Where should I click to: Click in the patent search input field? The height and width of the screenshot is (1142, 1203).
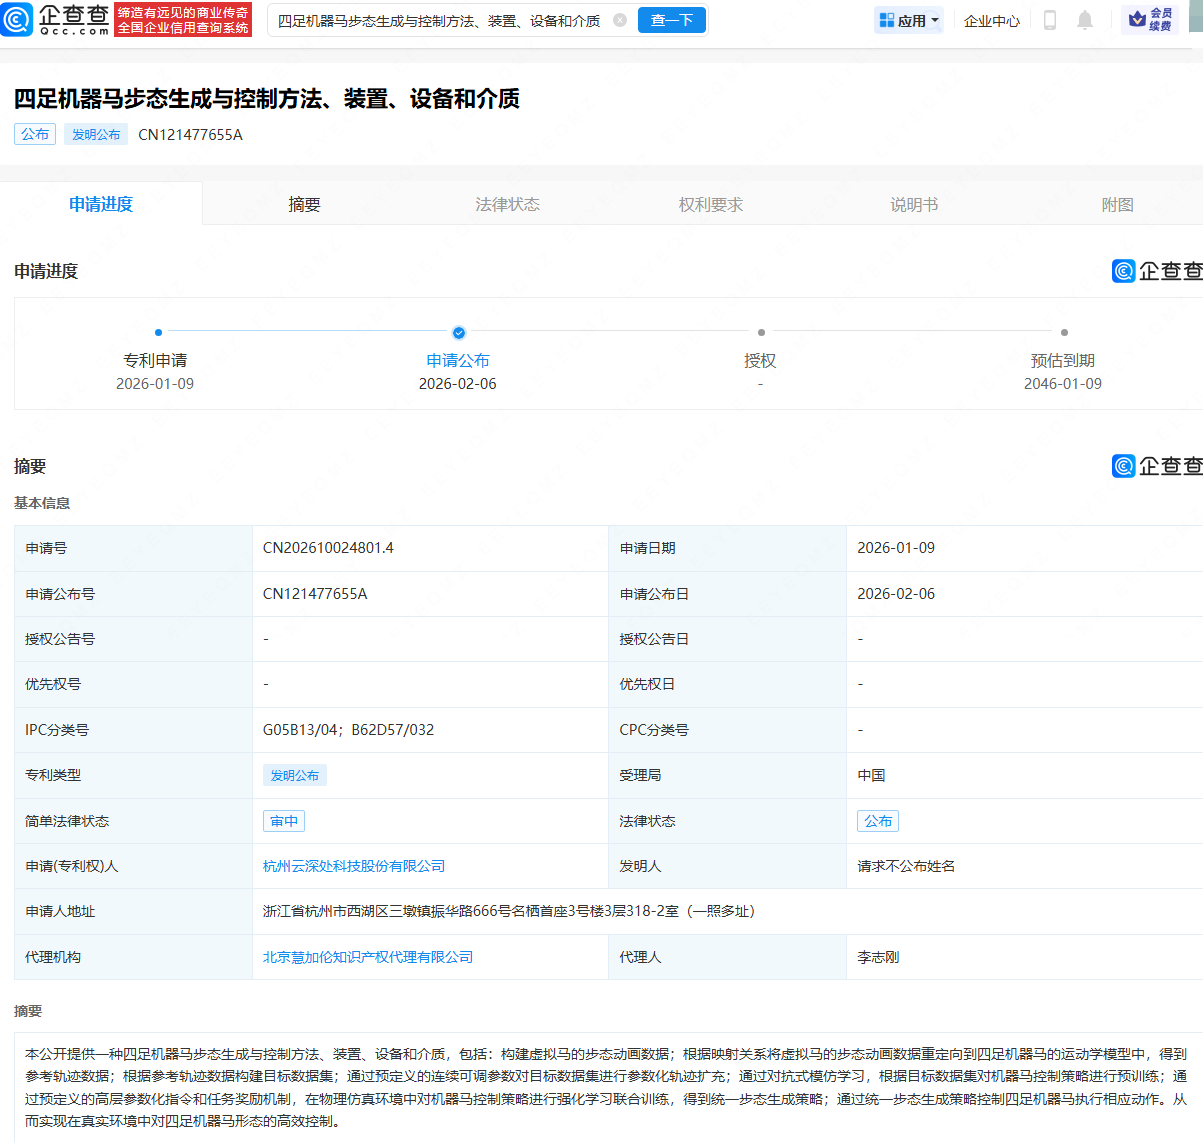click(x=440, y=20)
